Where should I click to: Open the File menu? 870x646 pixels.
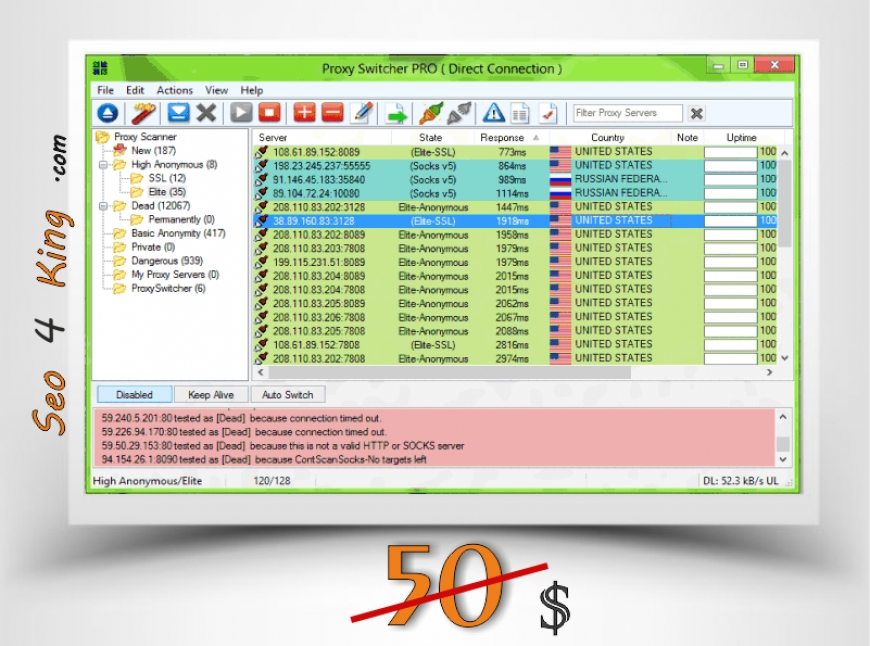105,90
